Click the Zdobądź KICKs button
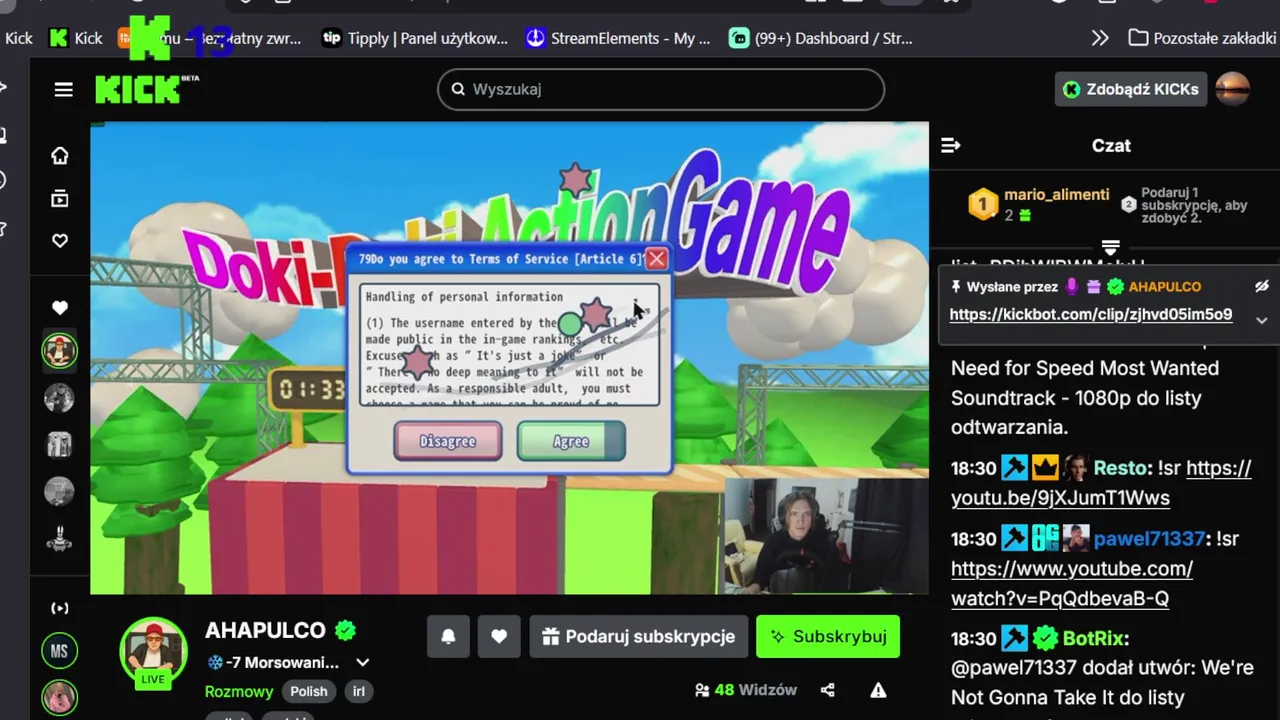 pyautogui.click(x=1131, y=89)
